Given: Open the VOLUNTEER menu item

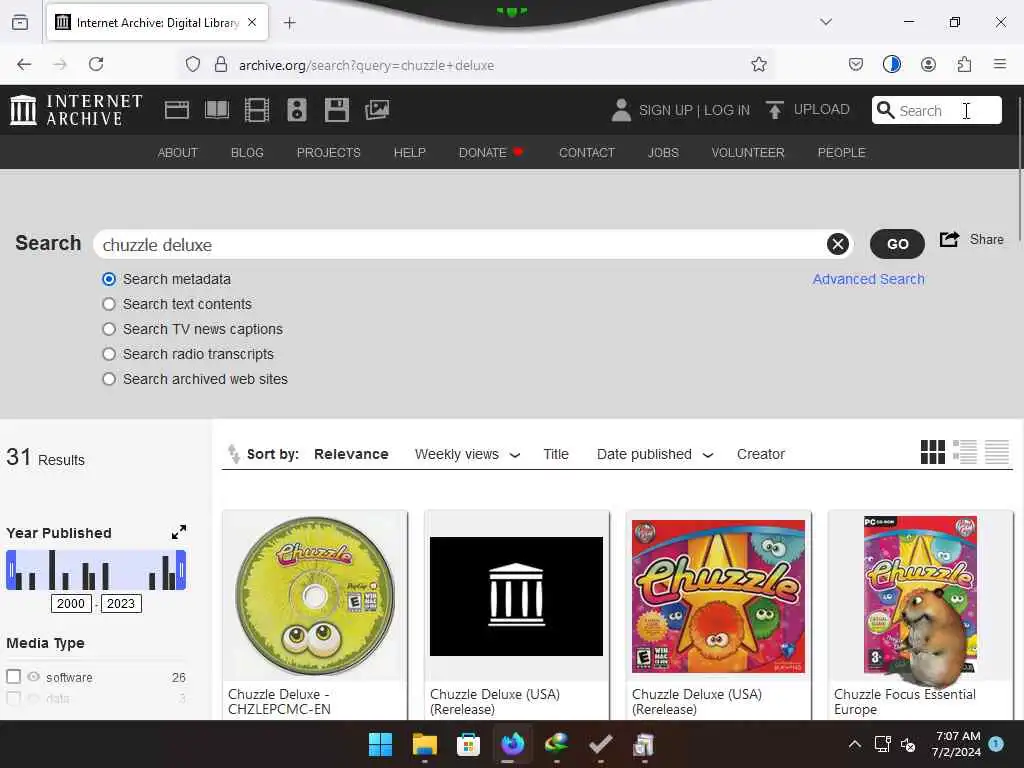Looking at the screenshot, I should point(748,153).
